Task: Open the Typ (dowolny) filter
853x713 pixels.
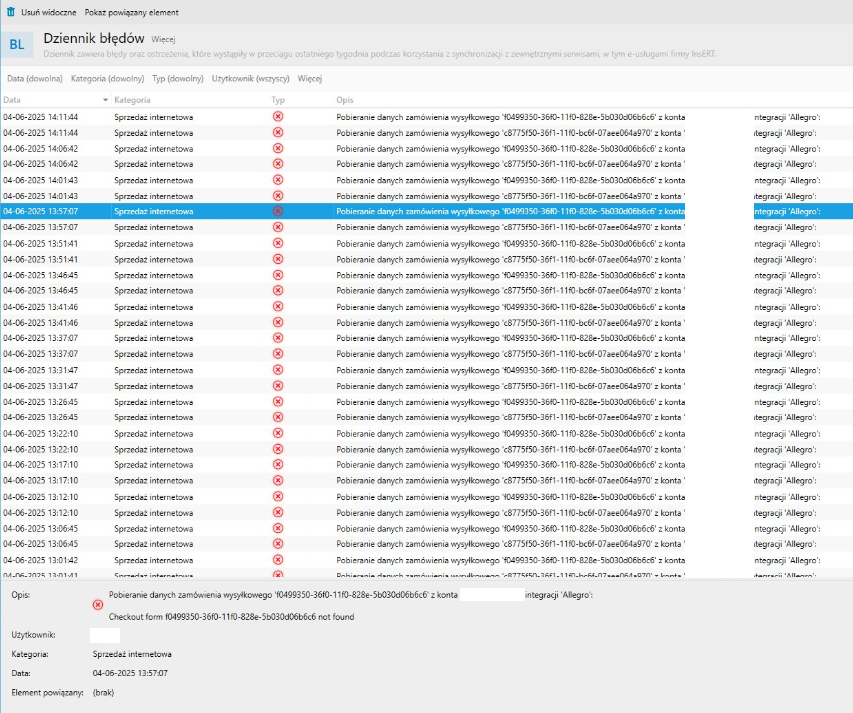Action: point(178,78)
